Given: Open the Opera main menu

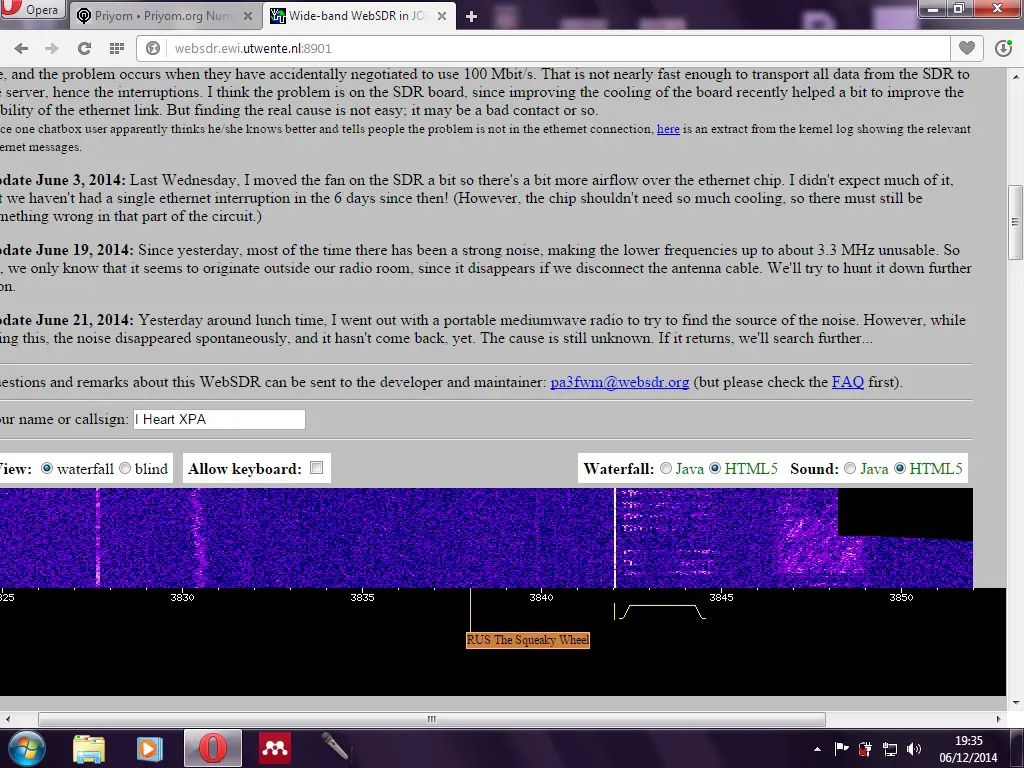Looking at the screenshot, I should click(33, 12).
